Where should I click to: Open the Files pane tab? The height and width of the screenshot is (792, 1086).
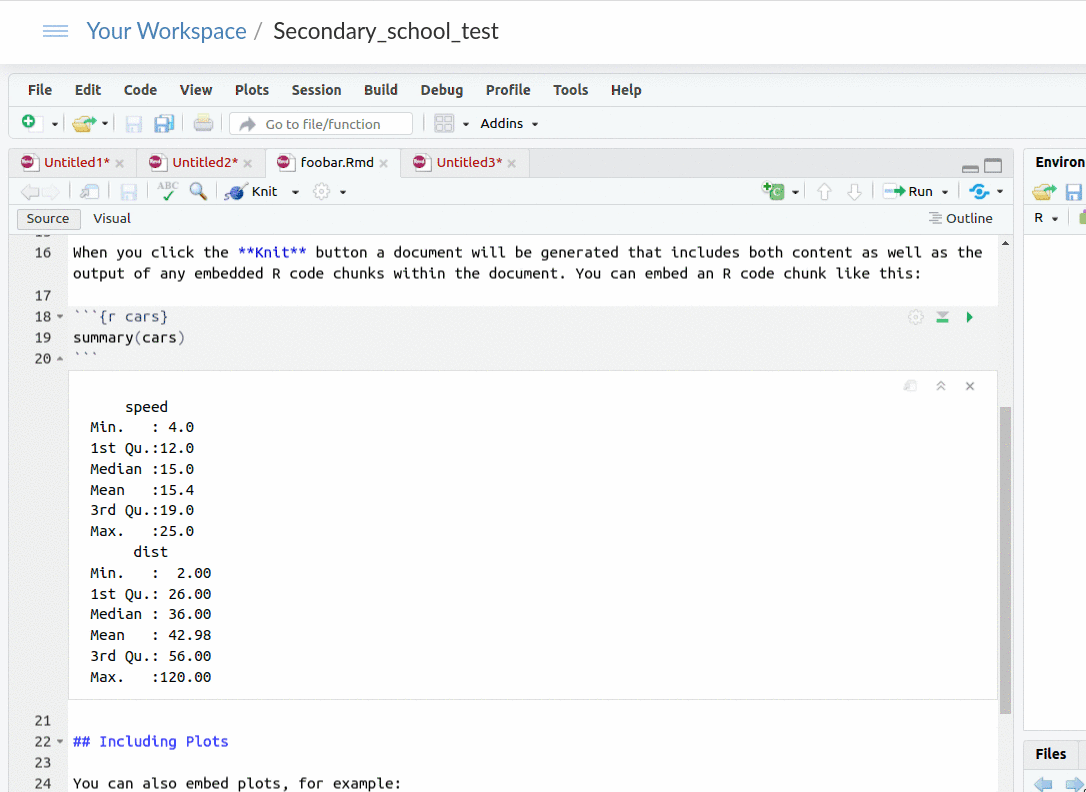tap(1051, 755)
